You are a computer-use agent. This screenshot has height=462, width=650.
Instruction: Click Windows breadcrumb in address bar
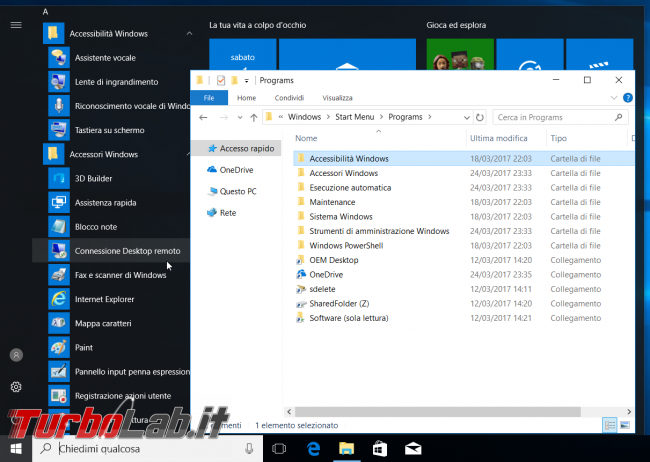pyautogui.click(x=304, y=117)
